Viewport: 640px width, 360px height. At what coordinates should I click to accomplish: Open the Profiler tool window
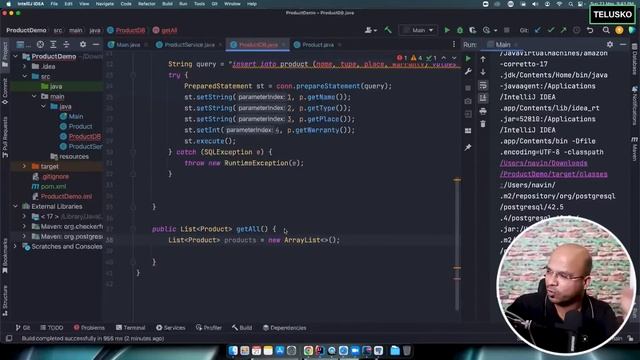coord(209,328)
